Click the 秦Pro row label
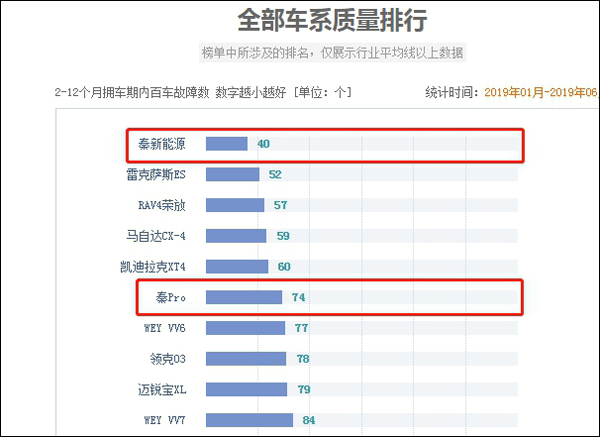 click(171, 297)
